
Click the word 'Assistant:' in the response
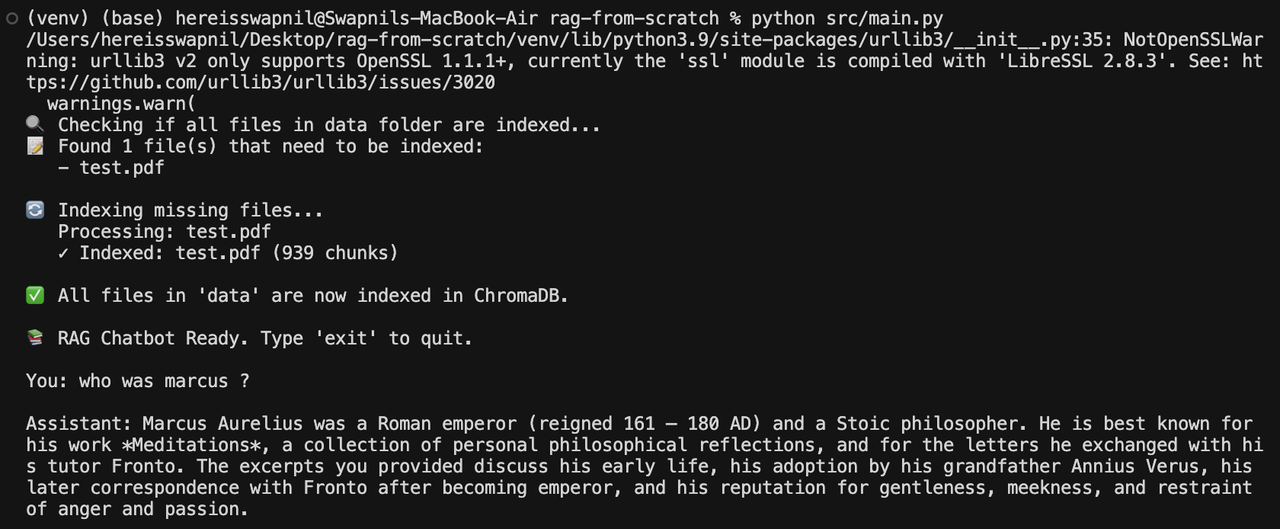pyautogui.click(x=79, y=424)
